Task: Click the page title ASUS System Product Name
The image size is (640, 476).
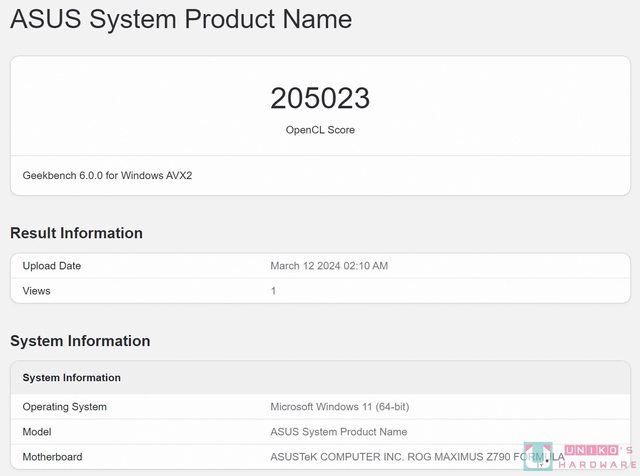Action: tap(181, 19)
